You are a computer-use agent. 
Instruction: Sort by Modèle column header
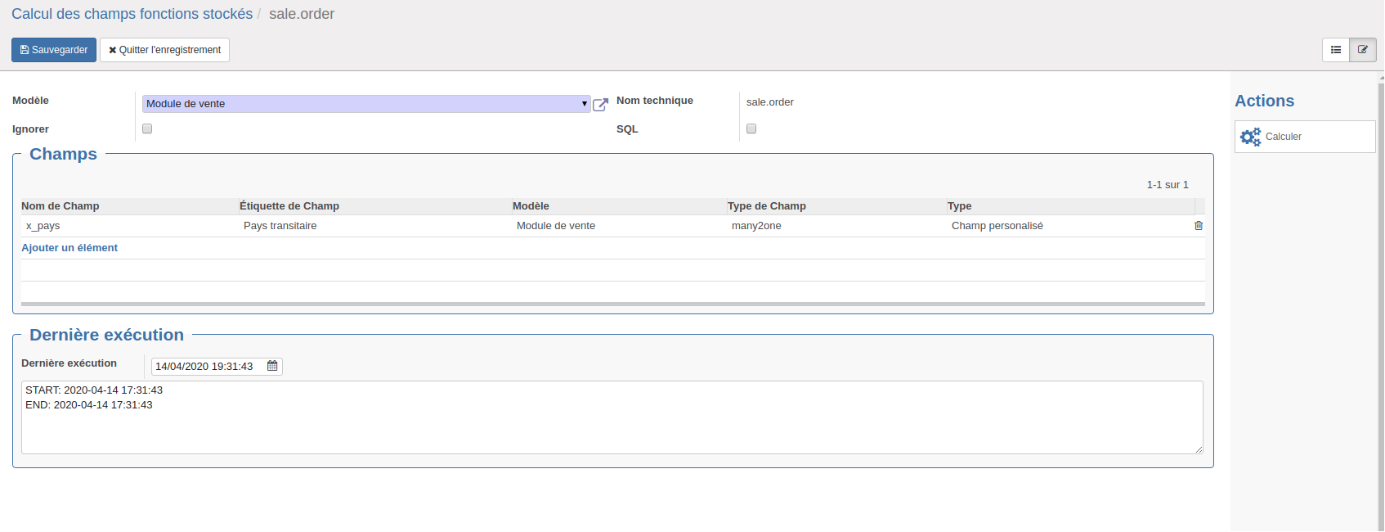531,206
